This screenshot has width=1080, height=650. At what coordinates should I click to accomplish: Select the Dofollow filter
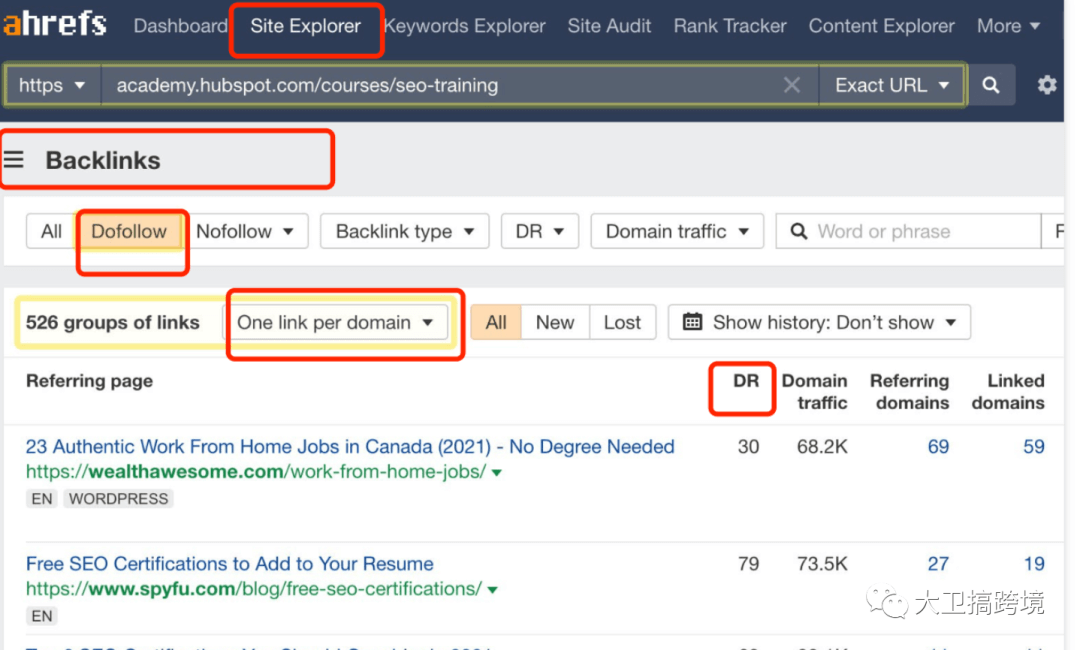tap(129, 231)
